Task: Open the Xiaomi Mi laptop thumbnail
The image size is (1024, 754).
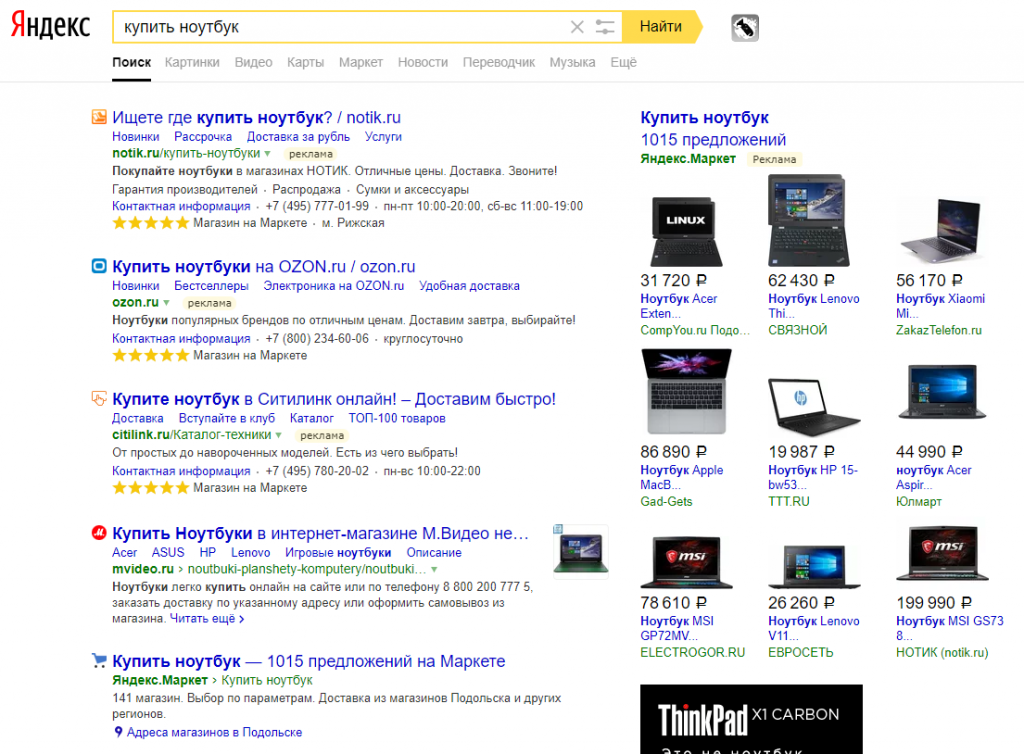Action: point(940,230)
